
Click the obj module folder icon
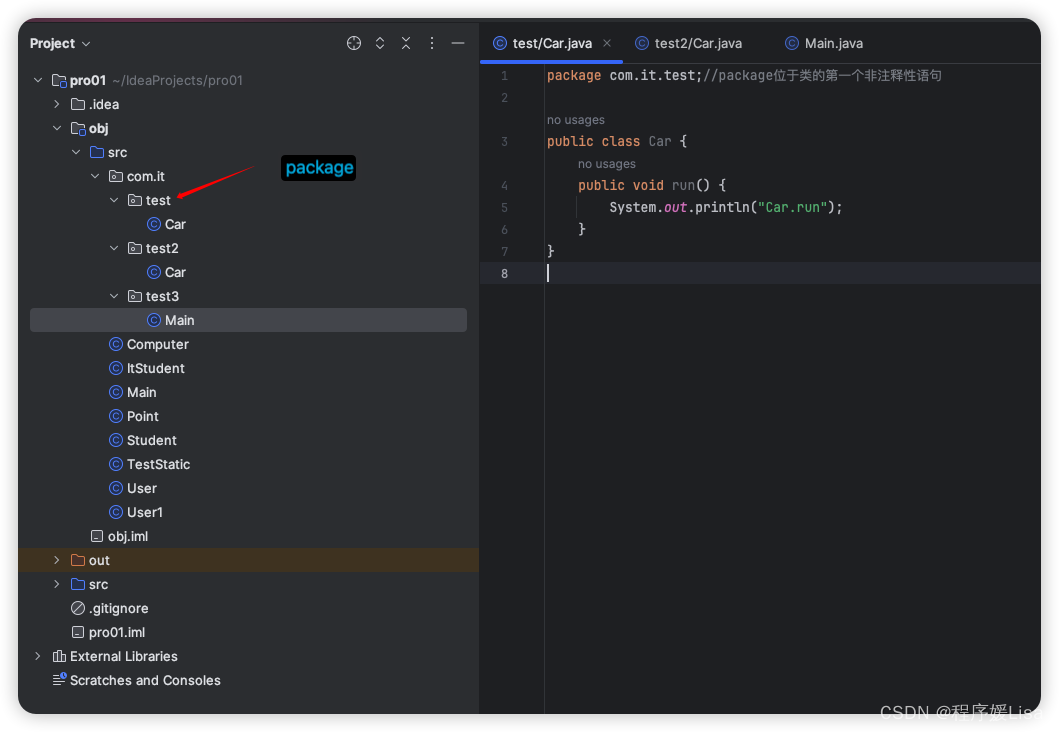pyautogui.click(x=78, y=129)
